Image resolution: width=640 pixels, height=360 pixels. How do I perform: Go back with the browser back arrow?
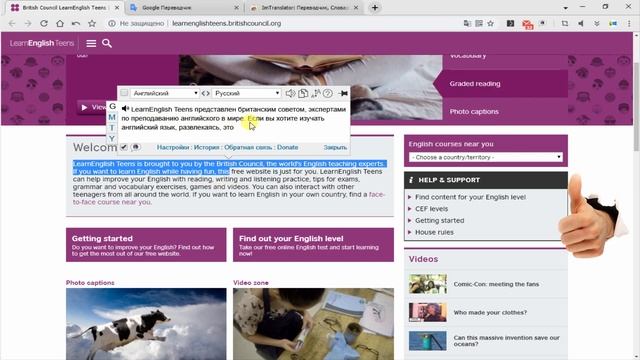pos(12,24)
